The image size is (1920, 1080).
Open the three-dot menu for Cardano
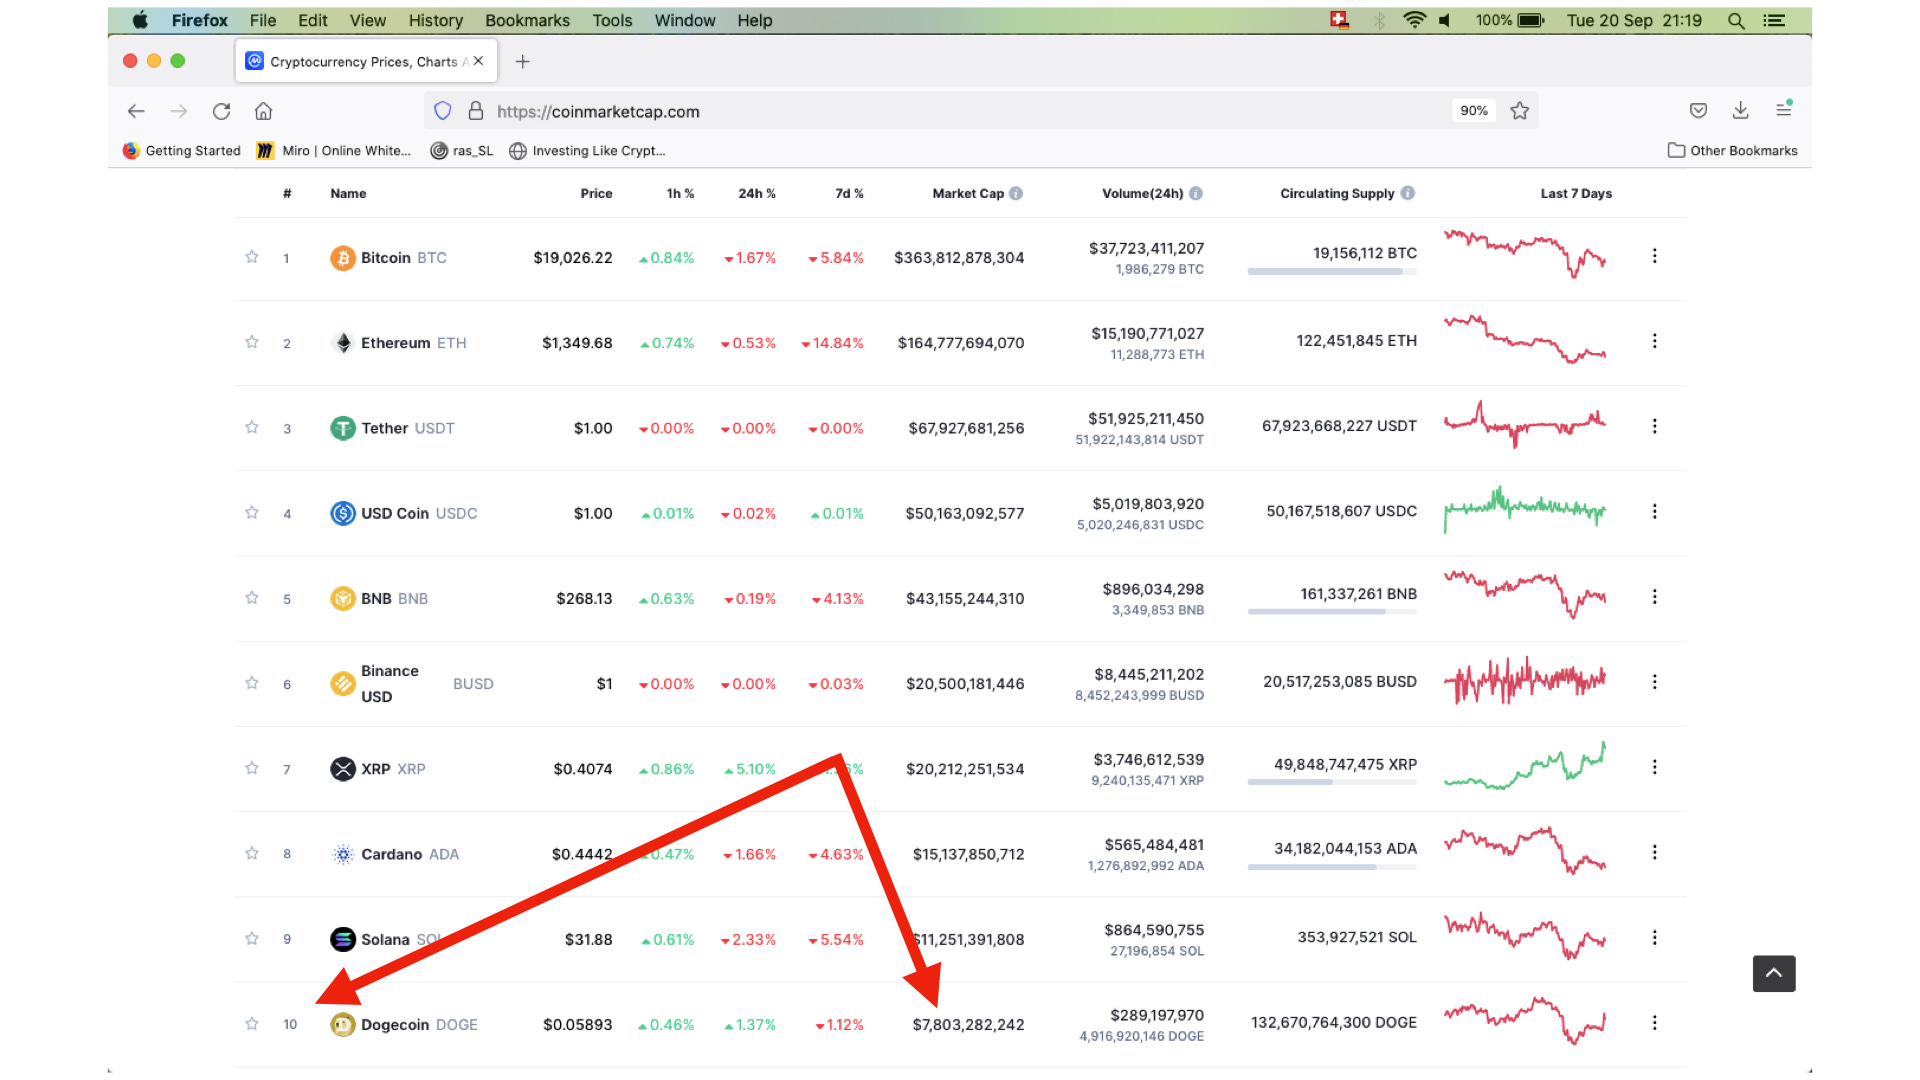click(1655, 852)
